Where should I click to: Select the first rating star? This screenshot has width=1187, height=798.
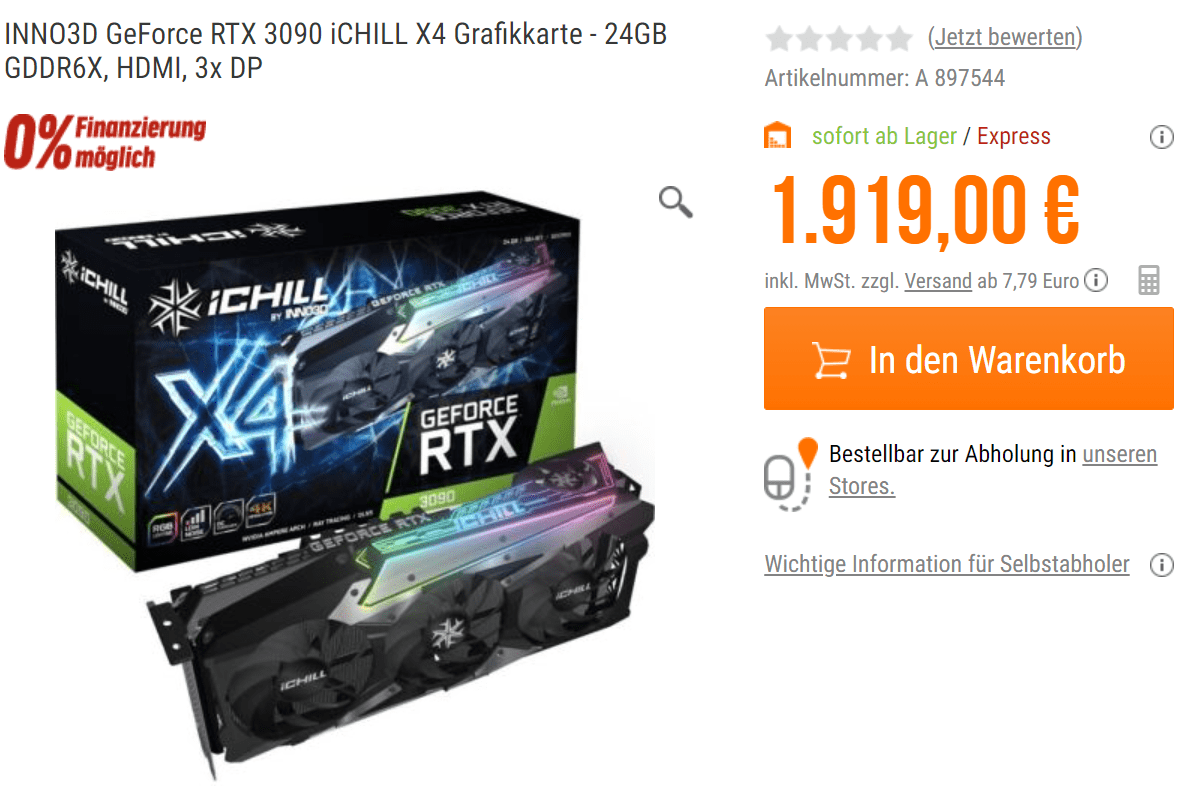tap(779, 38)
